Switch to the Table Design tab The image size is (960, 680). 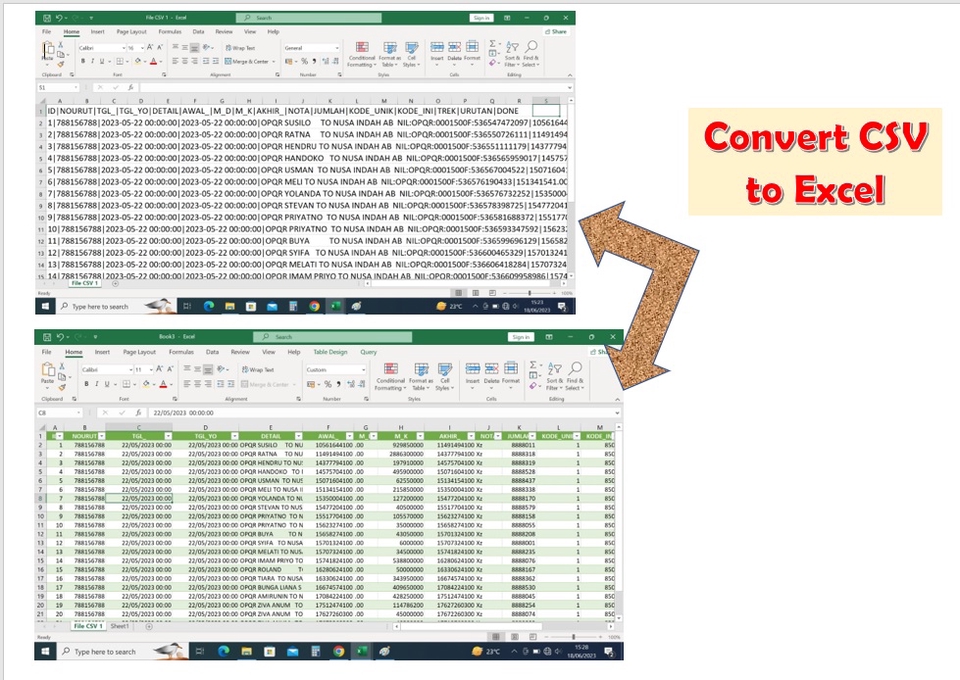tap(331, 352)
